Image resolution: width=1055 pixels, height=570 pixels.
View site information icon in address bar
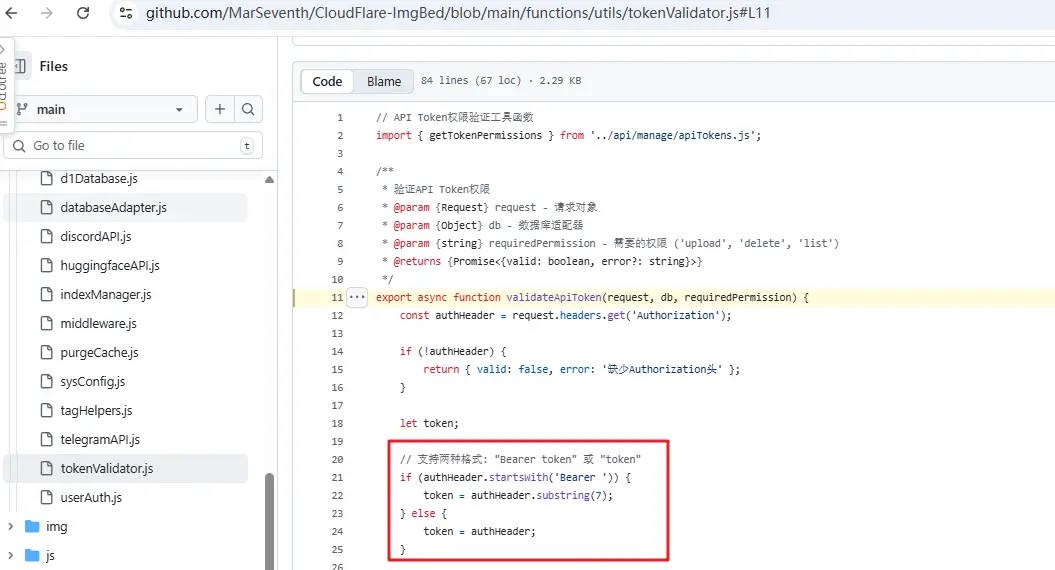click(x=125, y=13)
